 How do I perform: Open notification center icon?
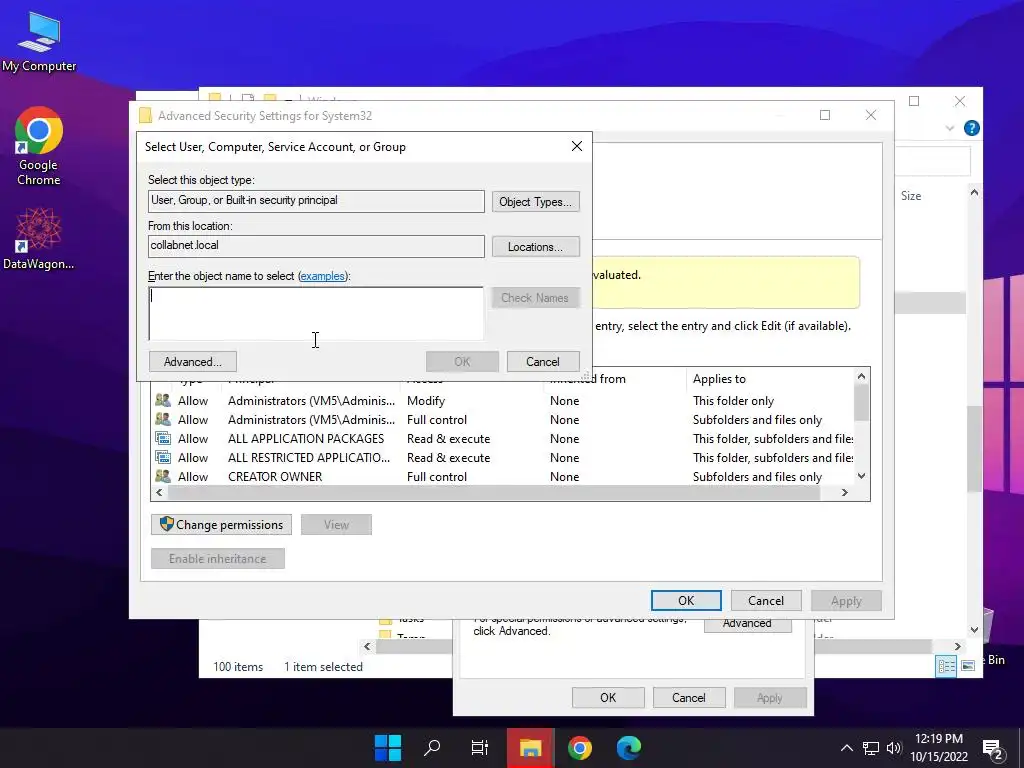(993, 750)
